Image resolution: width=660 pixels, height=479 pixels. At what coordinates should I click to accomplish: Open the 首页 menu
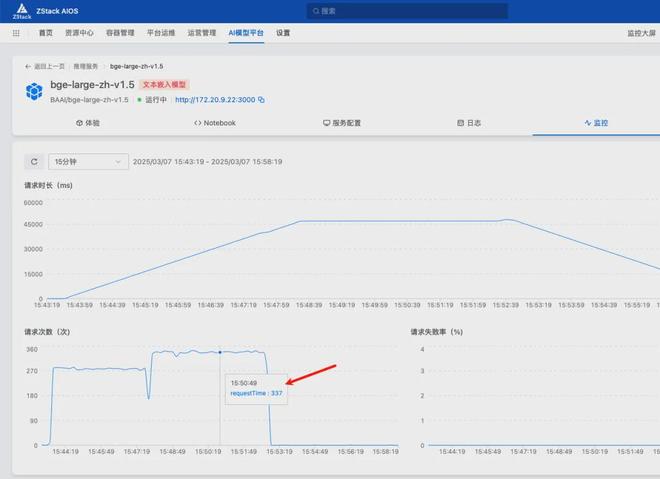point(45,33)
